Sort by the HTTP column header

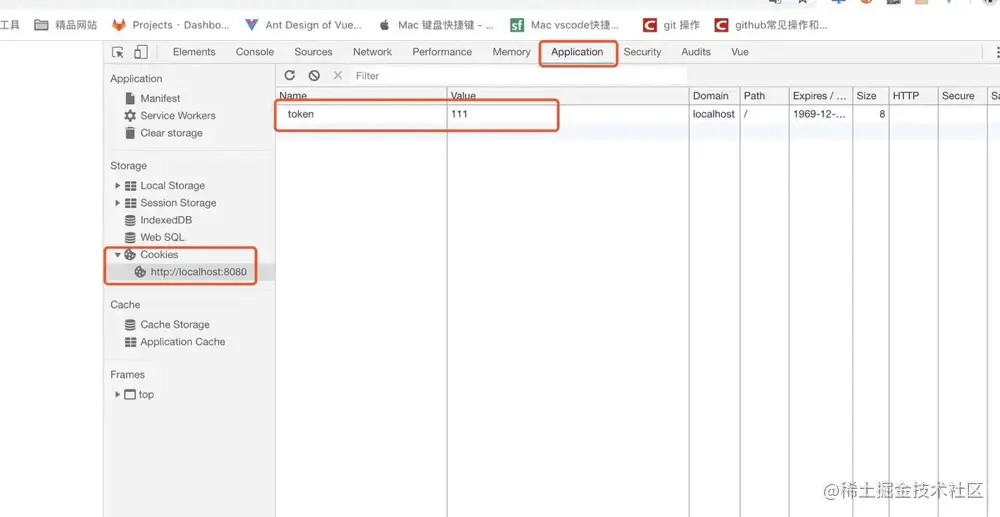[x=913, y=96]
